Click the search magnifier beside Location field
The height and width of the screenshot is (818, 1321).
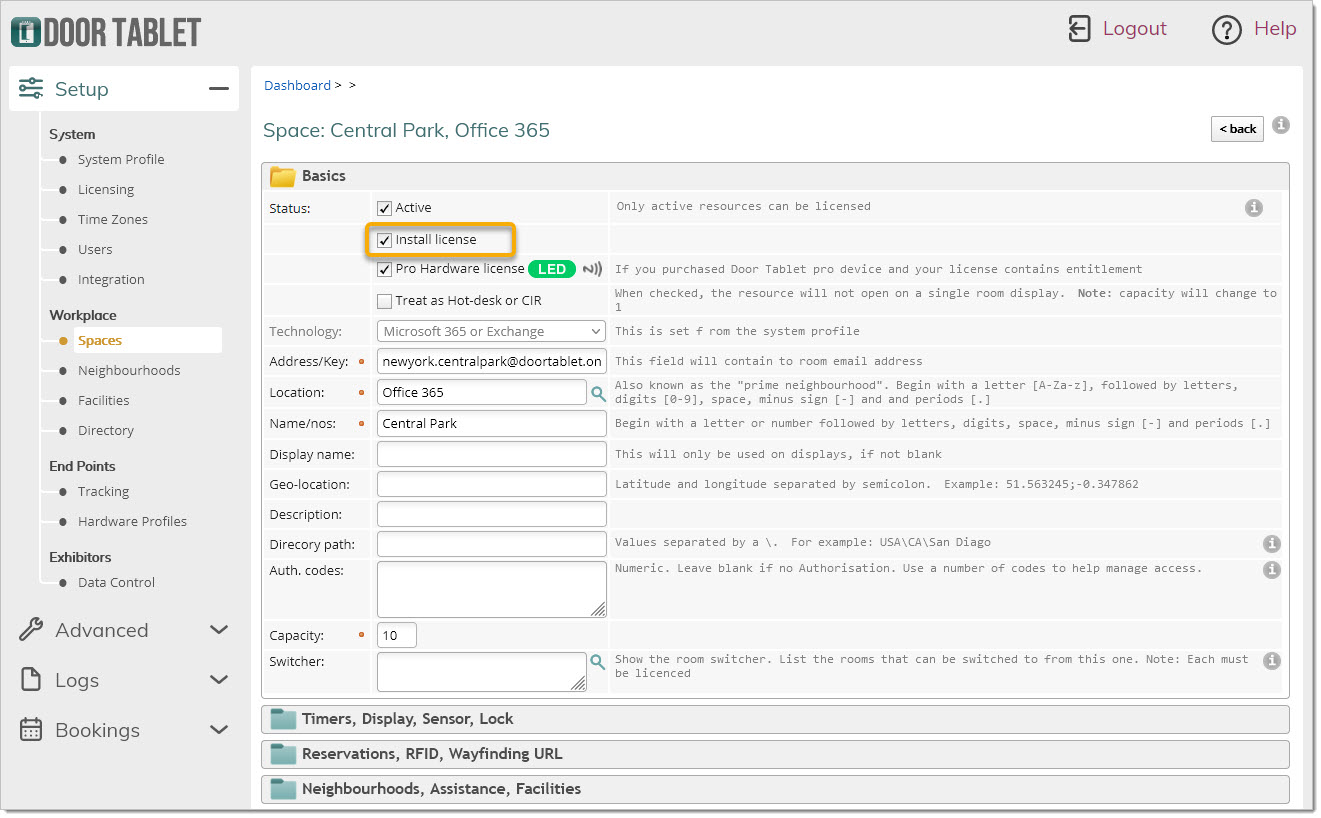[x=598, y=394]
